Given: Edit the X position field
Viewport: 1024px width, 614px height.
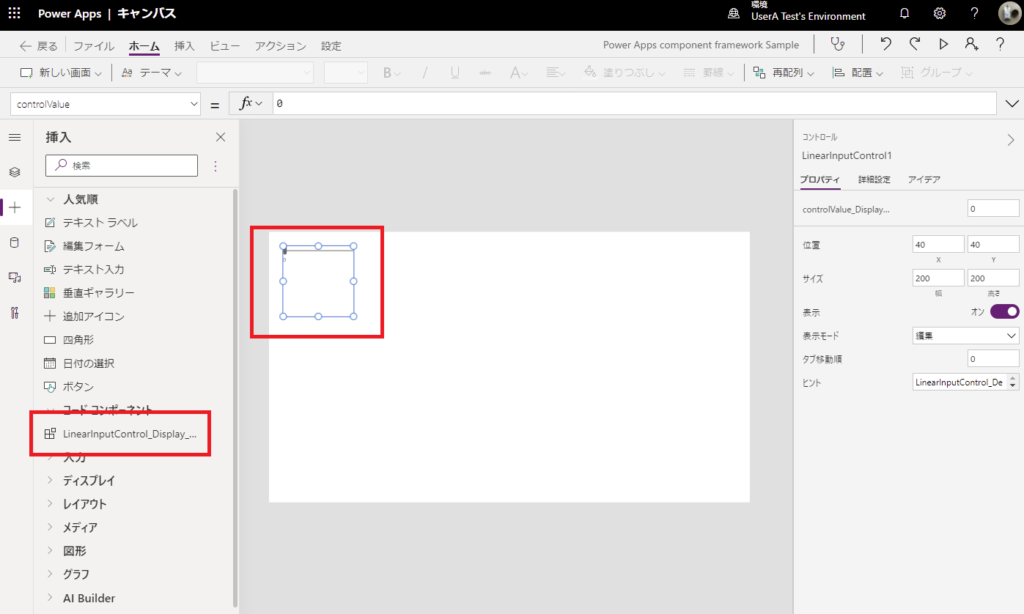Looking at the screenshot, I should (x=938, y=244).
